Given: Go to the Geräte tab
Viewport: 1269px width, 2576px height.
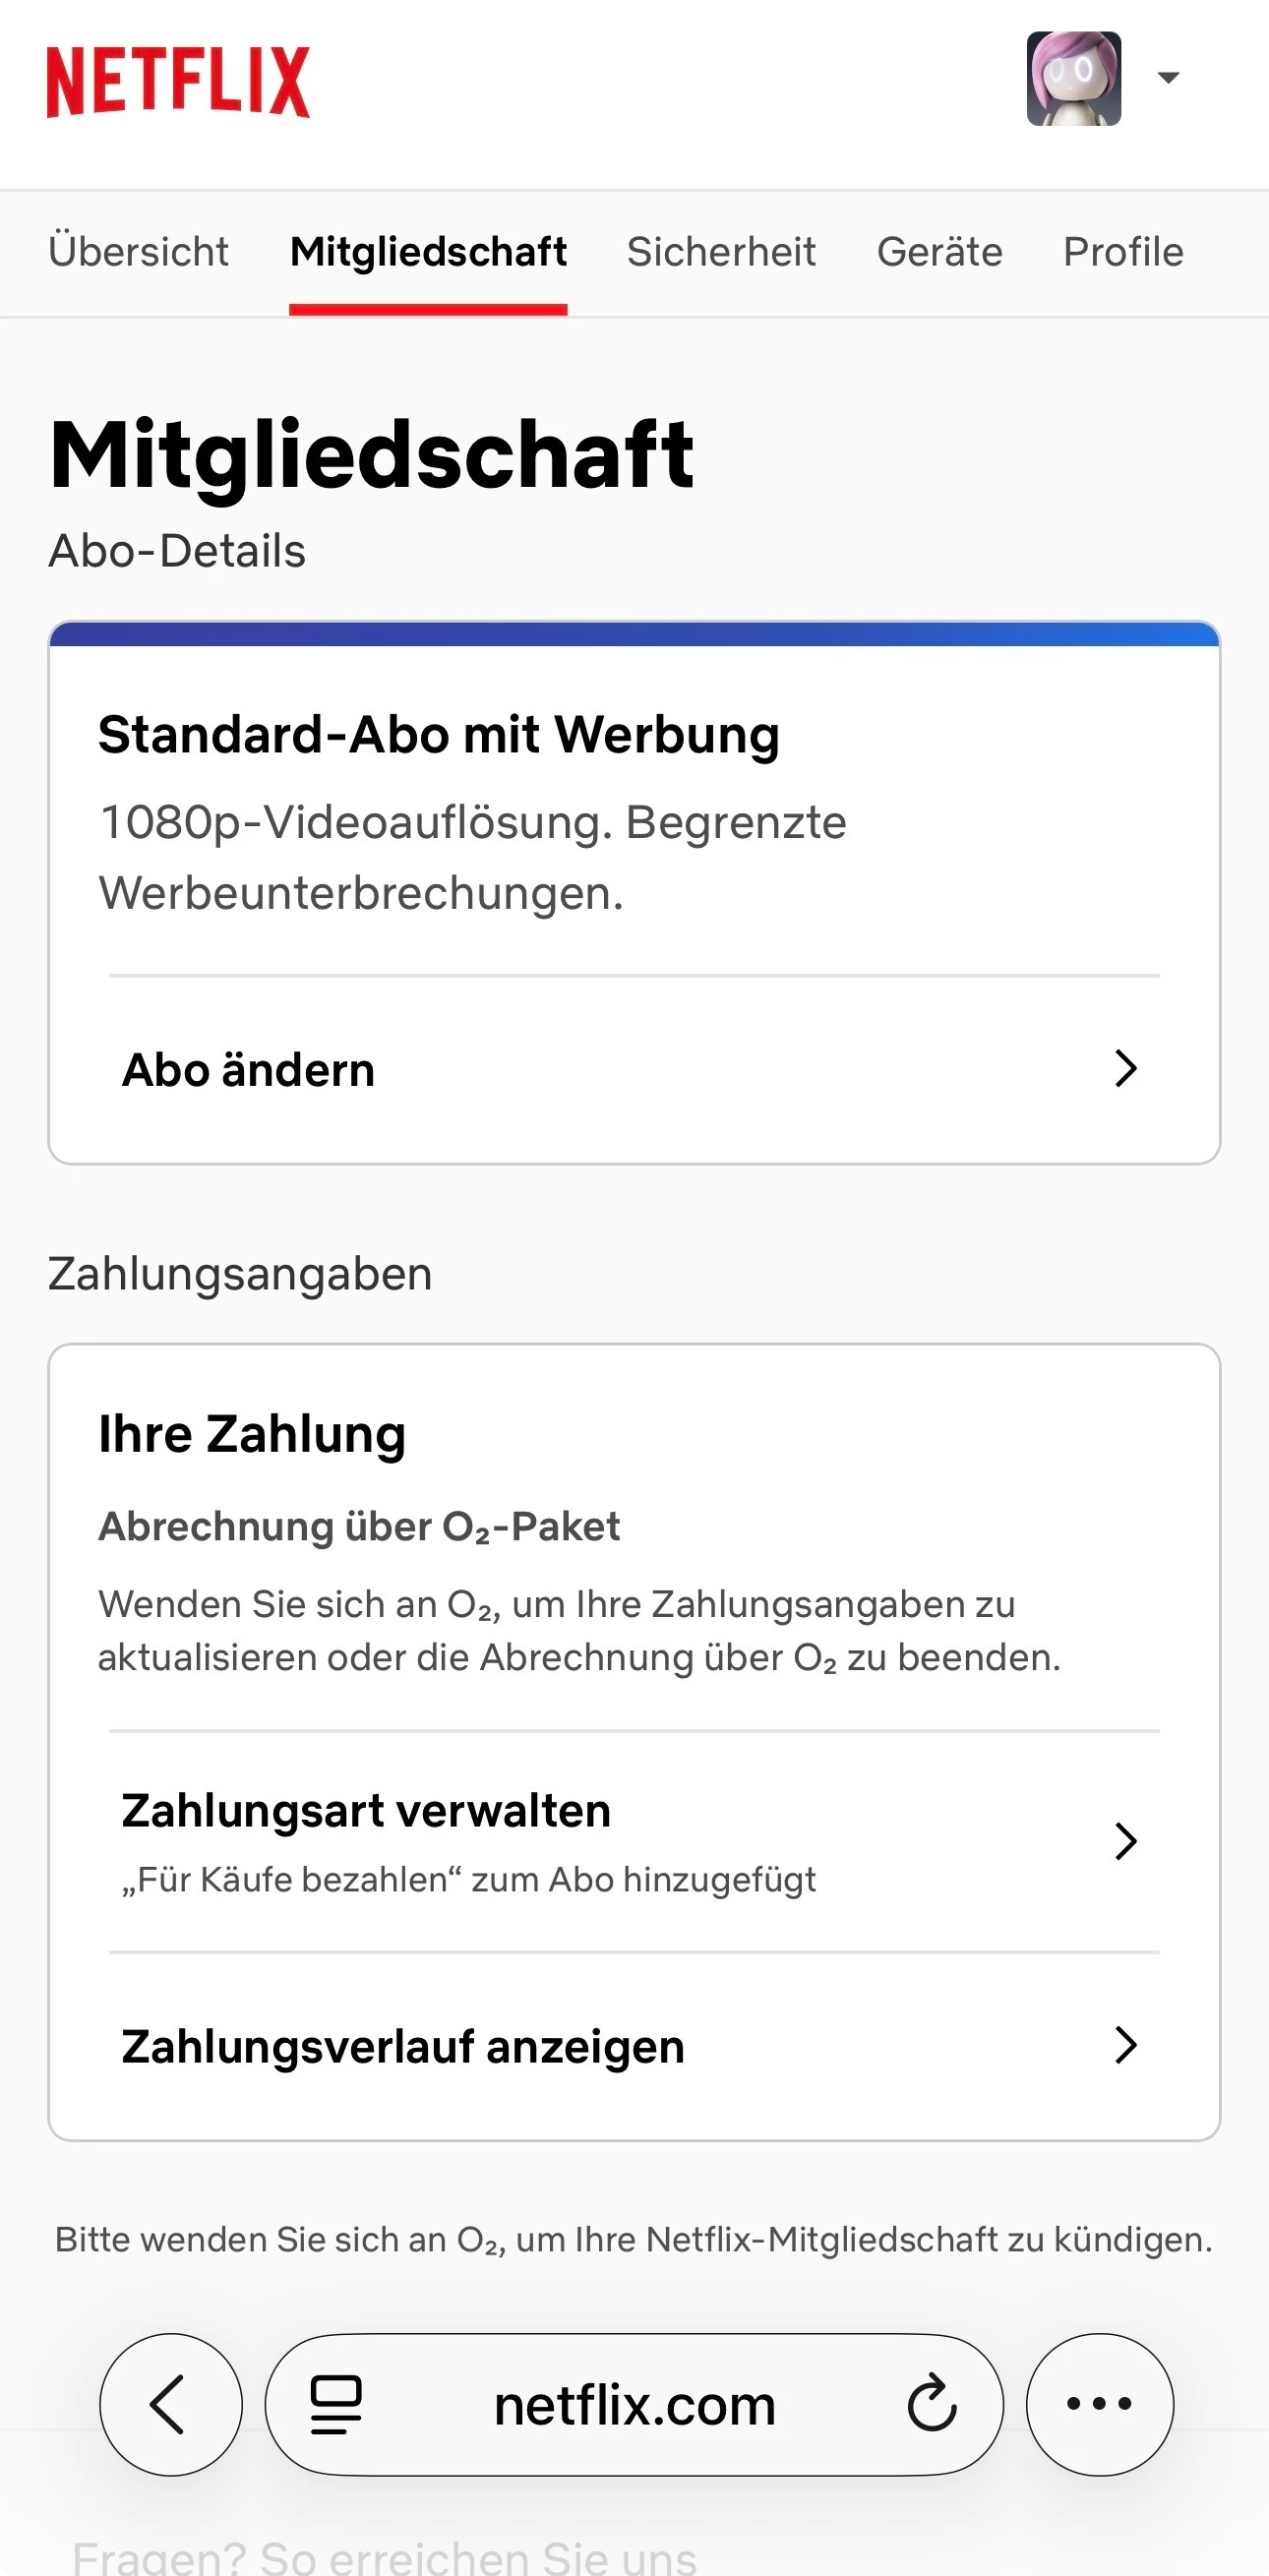Looking at the screenshot, I should pyautogui.click(x=939, y=252).
